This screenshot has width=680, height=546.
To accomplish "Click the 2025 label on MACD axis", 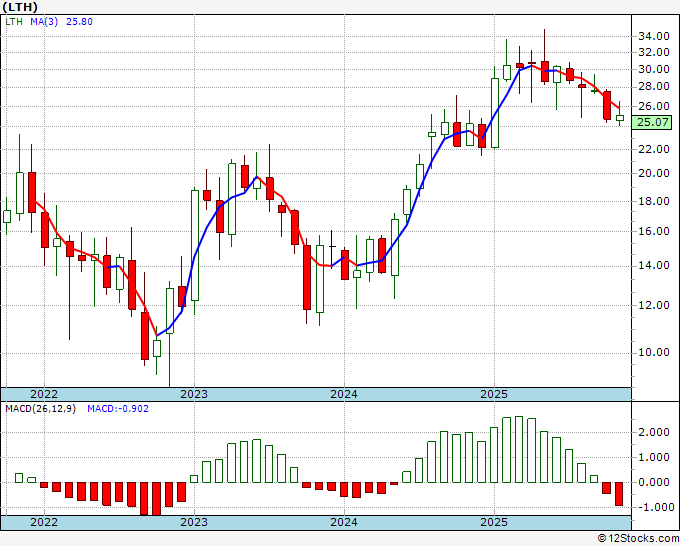I will coord(494,522).
